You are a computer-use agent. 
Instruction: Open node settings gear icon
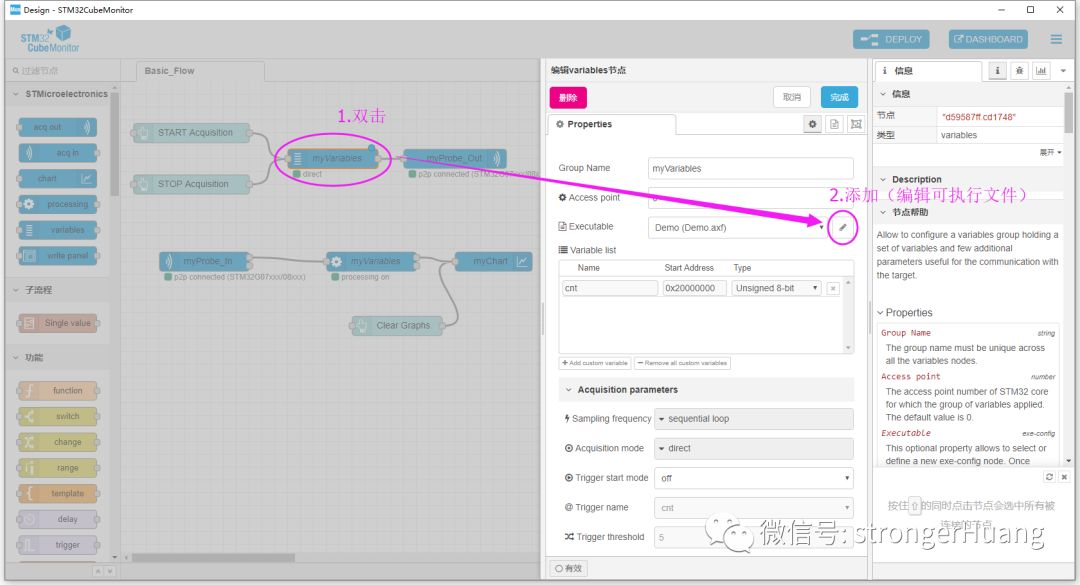click(x=813, y=124)
